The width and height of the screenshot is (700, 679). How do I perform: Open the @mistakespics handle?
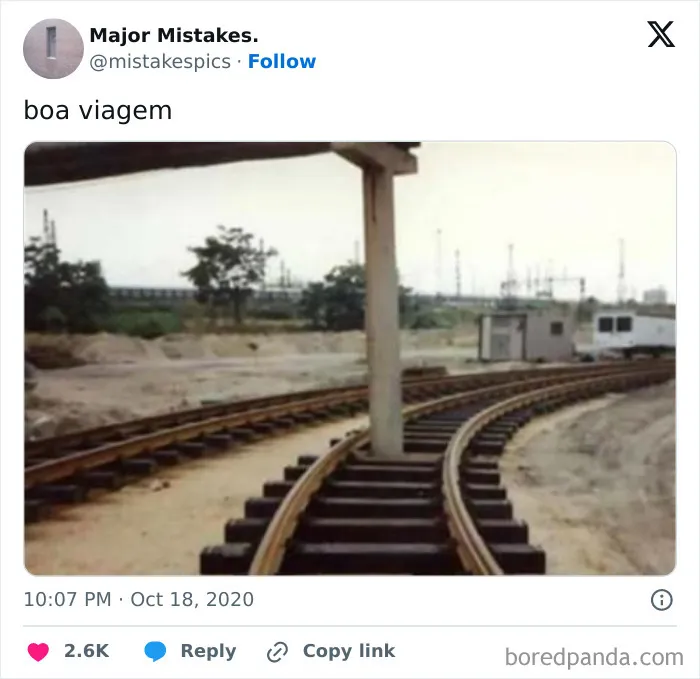click(160, 62)
